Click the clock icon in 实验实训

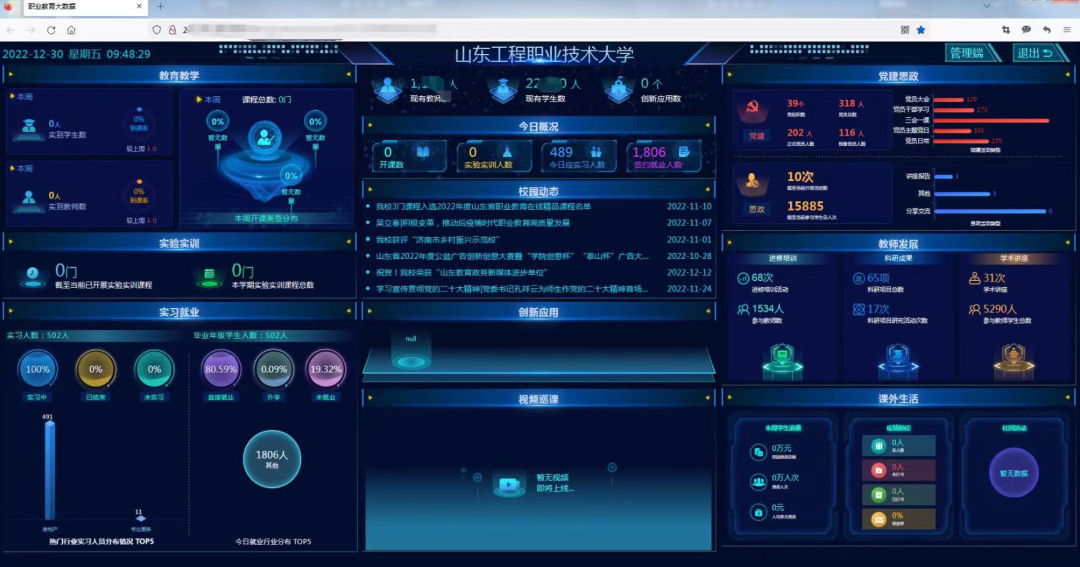coord(32,275)
